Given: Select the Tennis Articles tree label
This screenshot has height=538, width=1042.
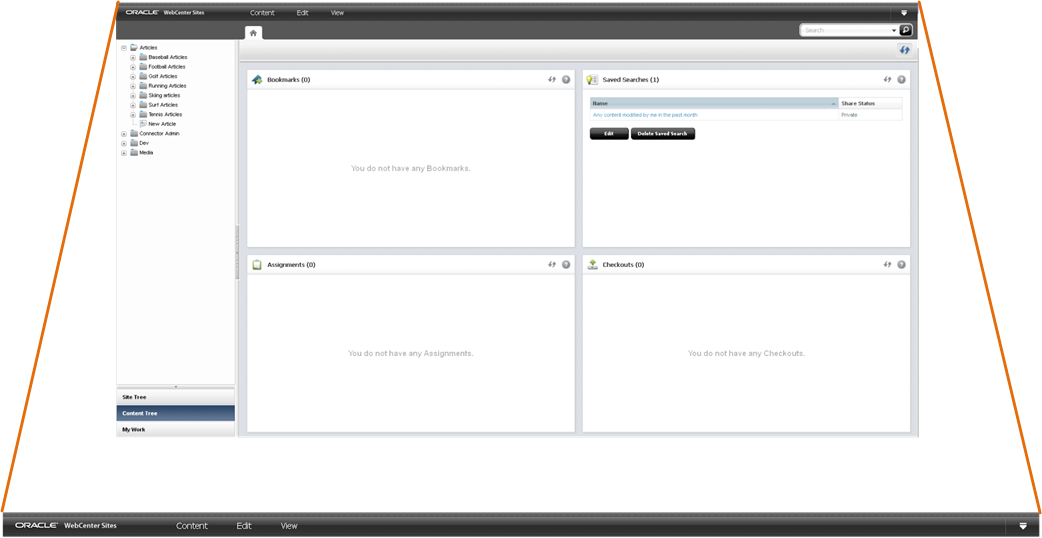Looking at the screenshot, I should point(165,115).
